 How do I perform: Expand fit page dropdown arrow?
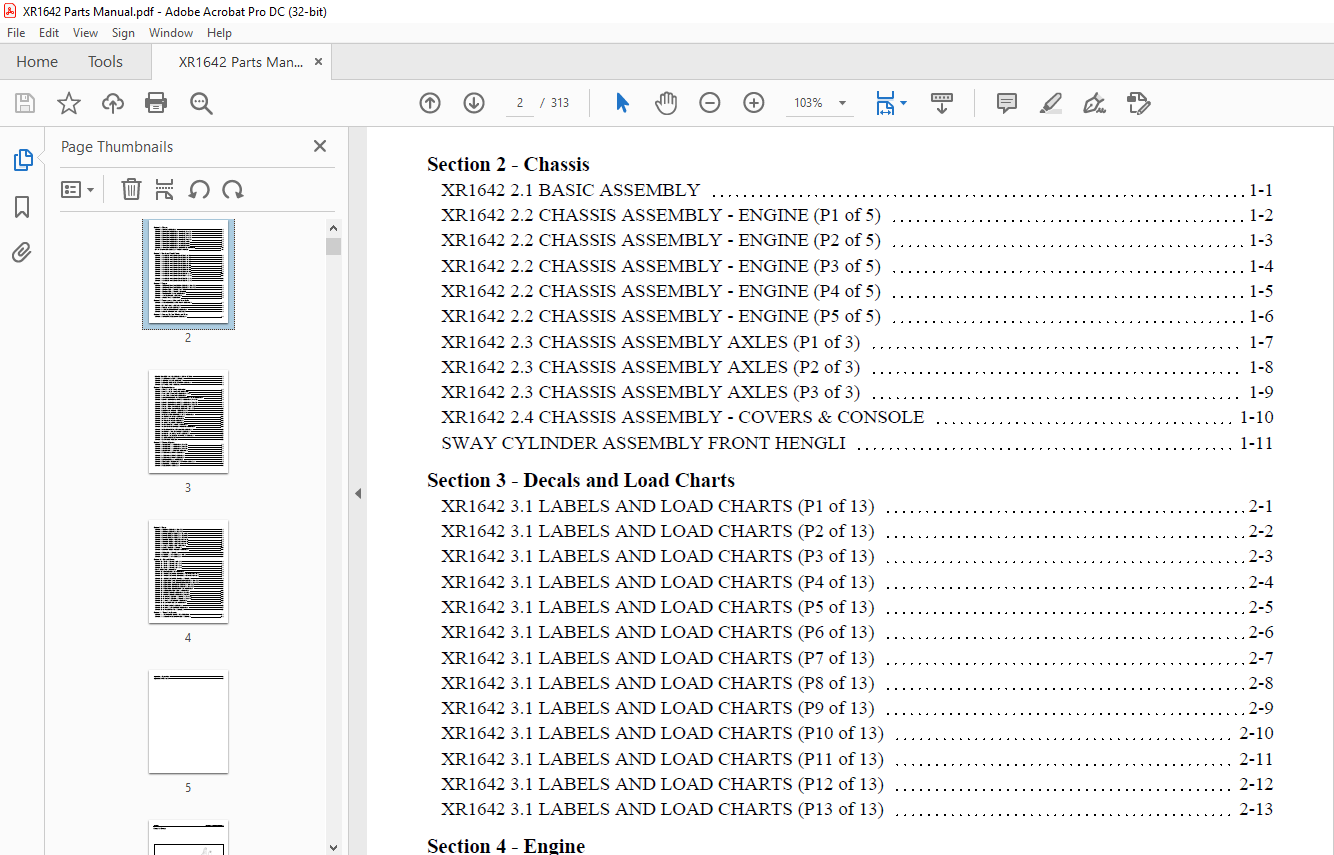[904, 103]
